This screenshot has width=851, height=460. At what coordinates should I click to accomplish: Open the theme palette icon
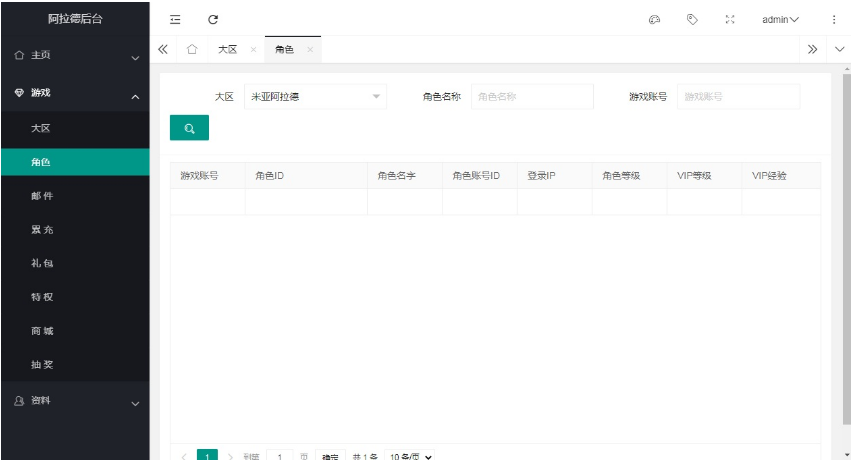tap(655, 19)
